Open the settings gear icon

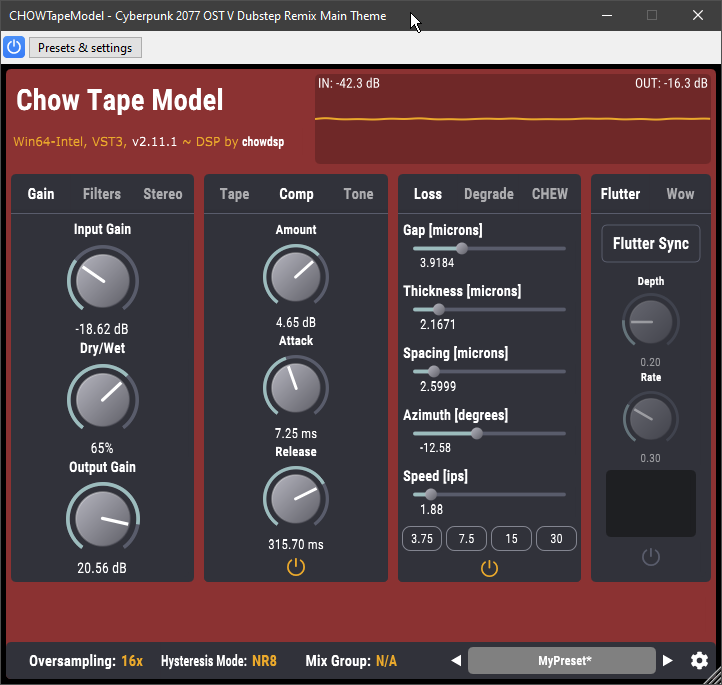tap(699, 661)
